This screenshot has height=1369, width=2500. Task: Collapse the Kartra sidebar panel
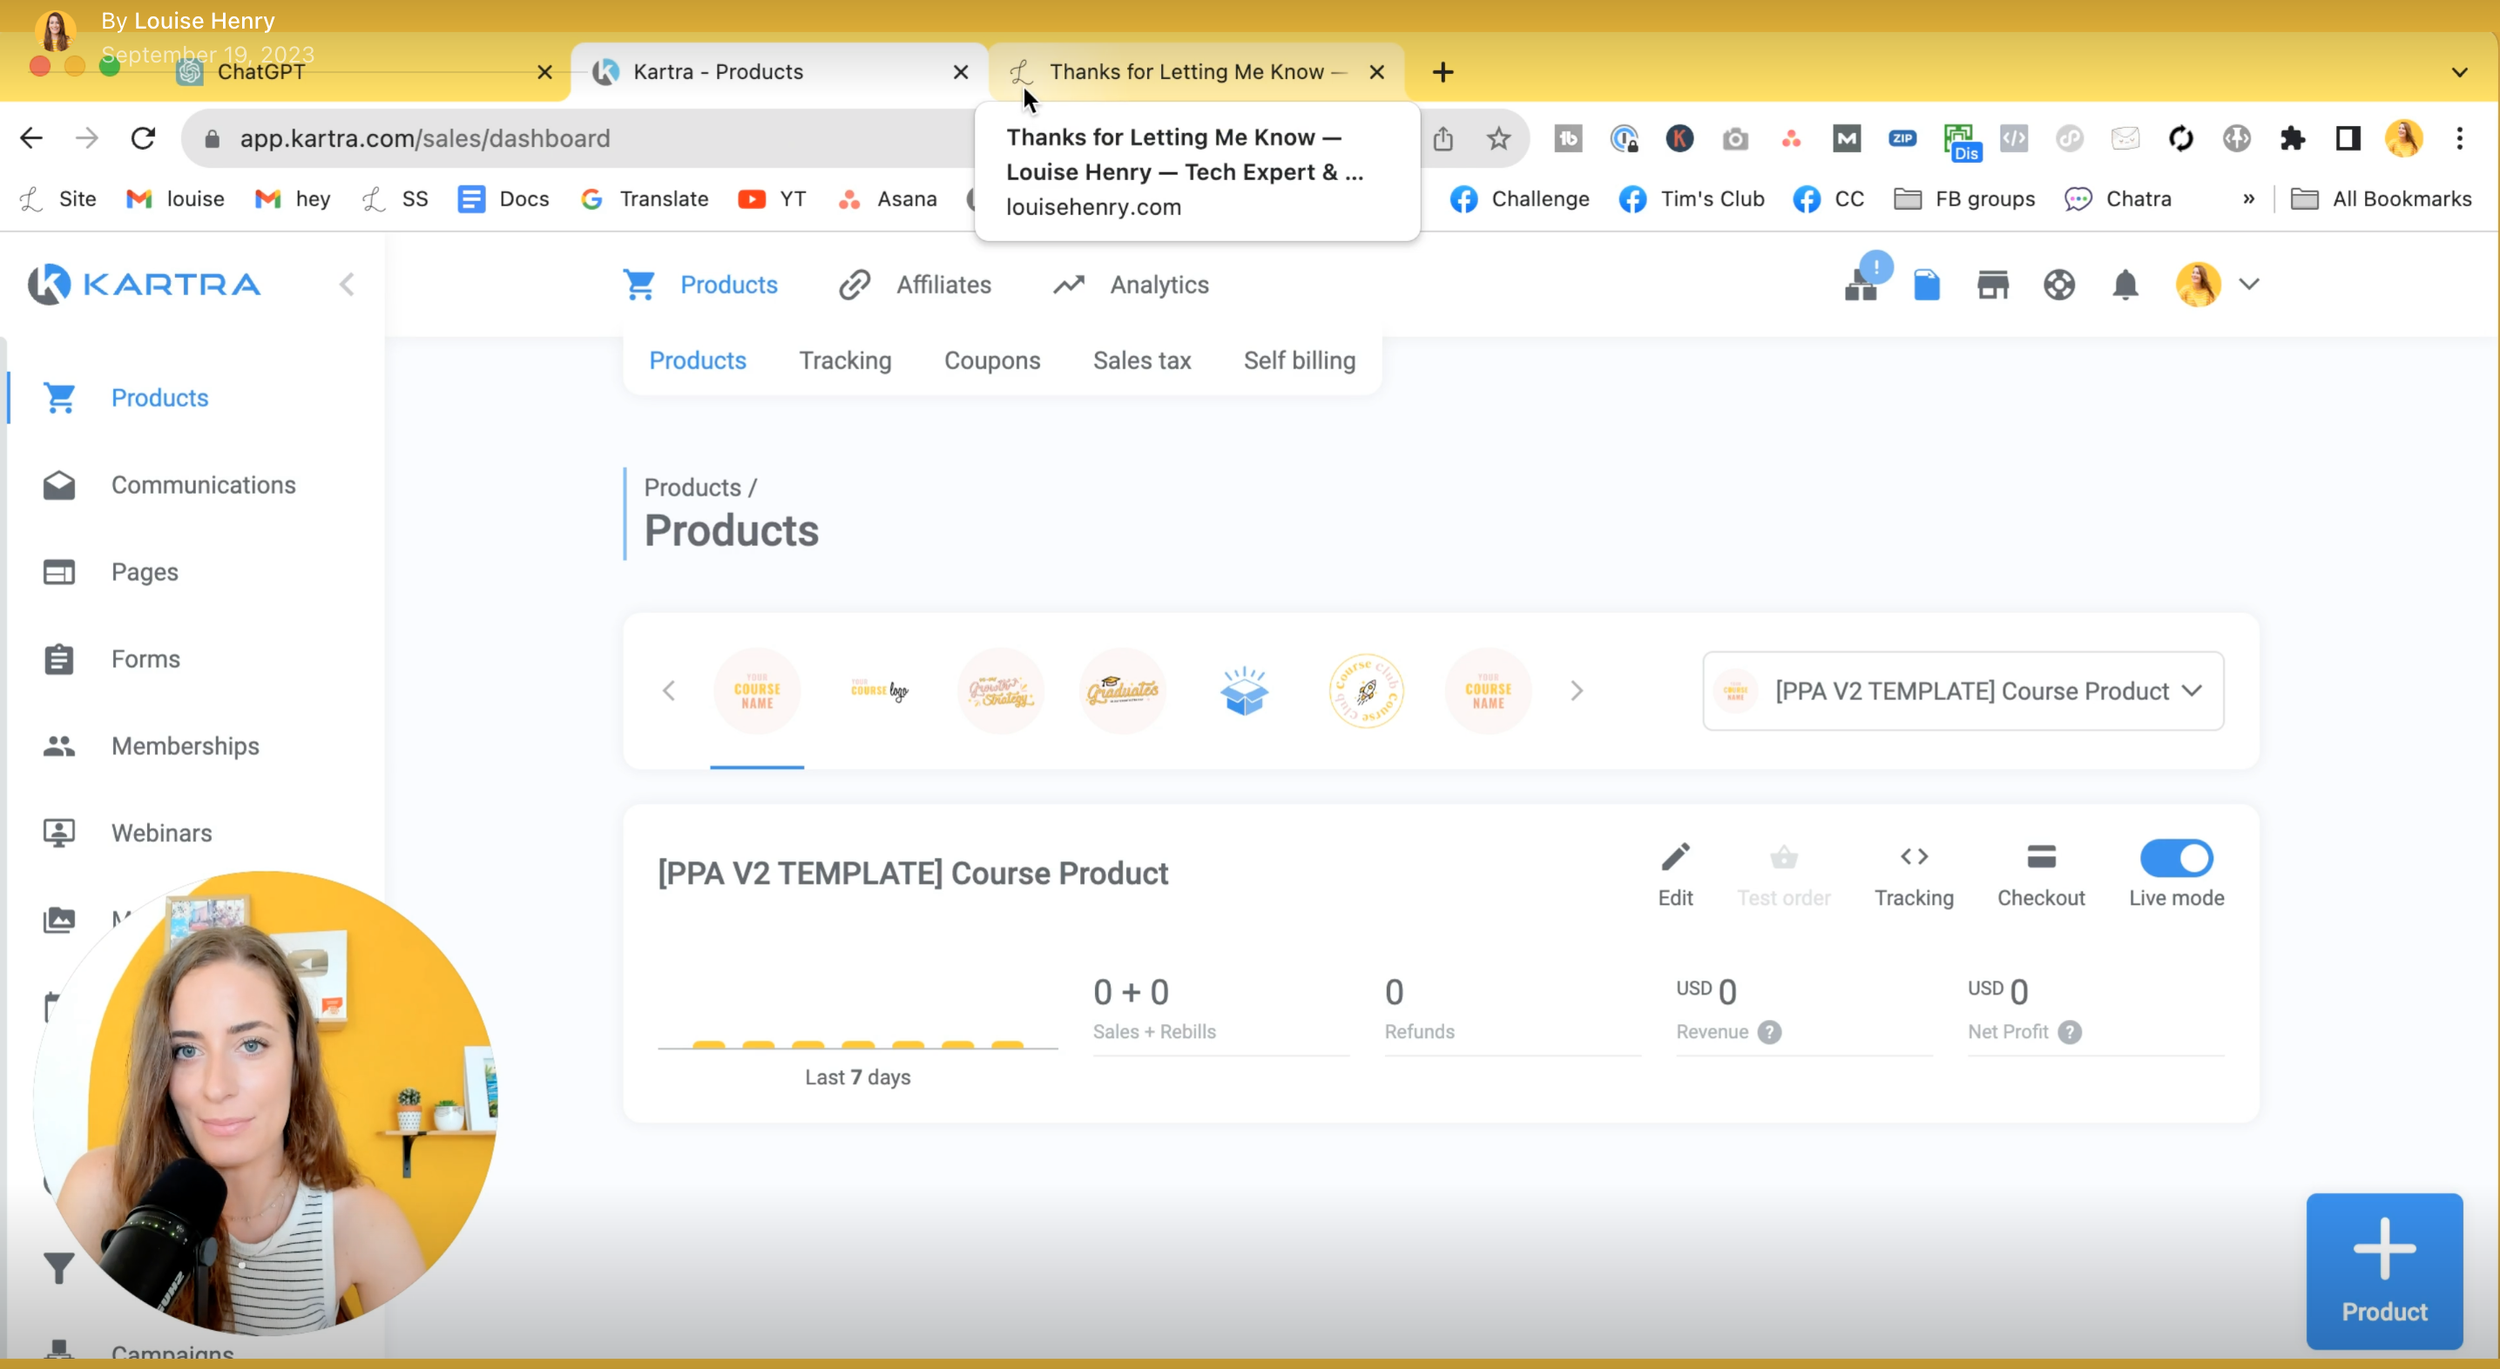[x=347, y=285]
